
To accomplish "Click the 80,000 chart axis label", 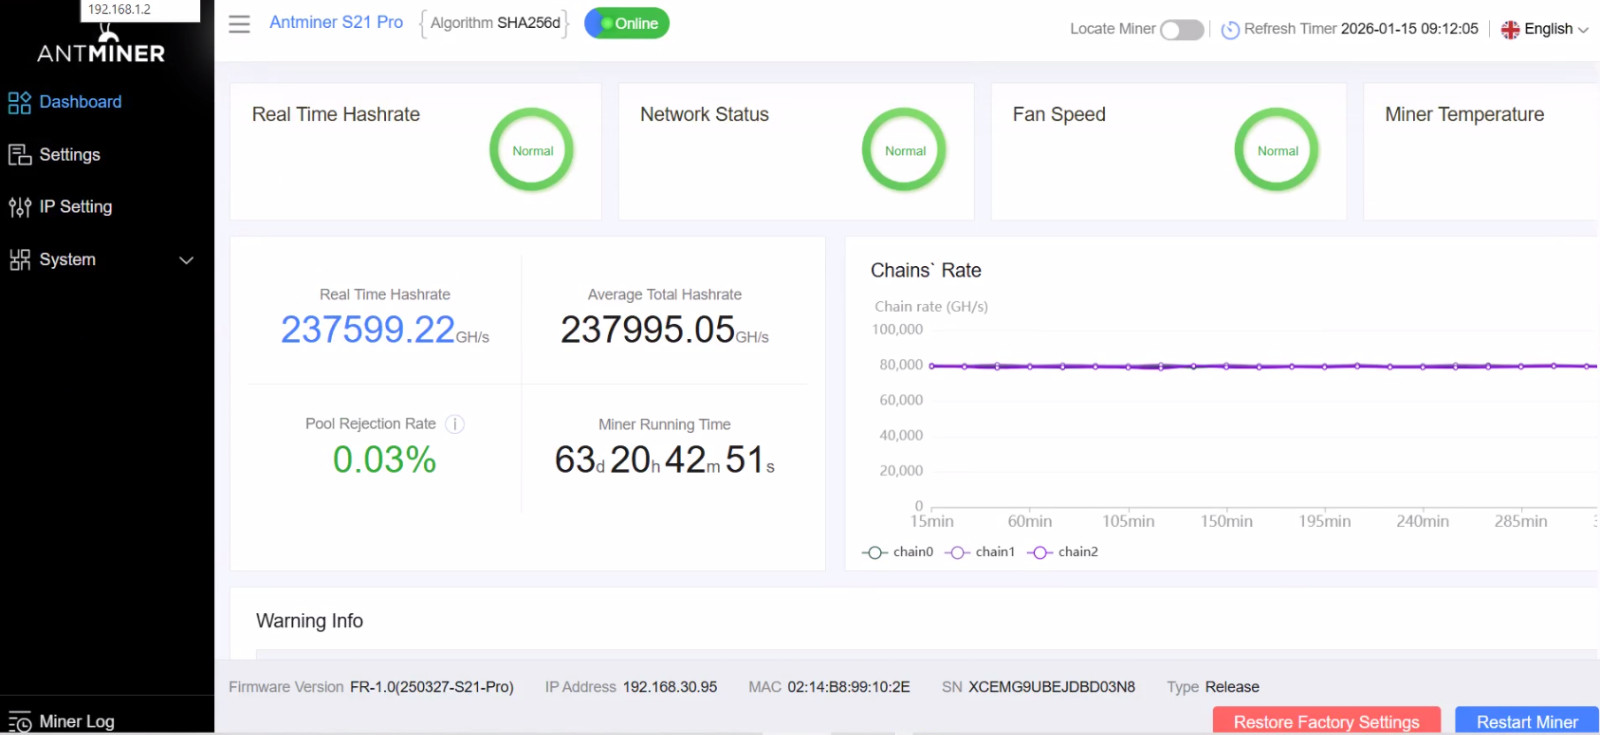I will (901, 365).
